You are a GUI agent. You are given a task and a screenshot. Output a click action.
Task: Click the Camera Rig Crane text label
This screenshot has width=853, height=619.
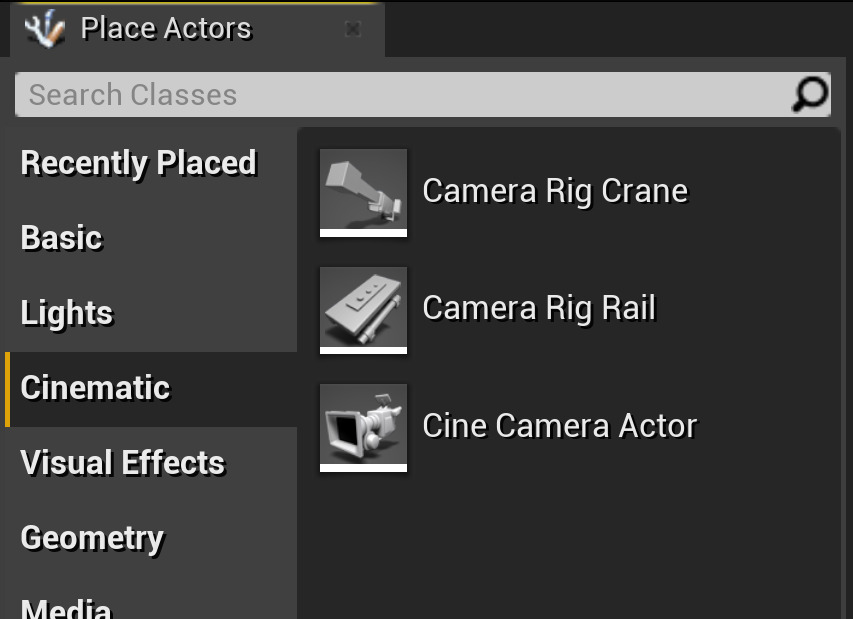click(x=555, y=190)
